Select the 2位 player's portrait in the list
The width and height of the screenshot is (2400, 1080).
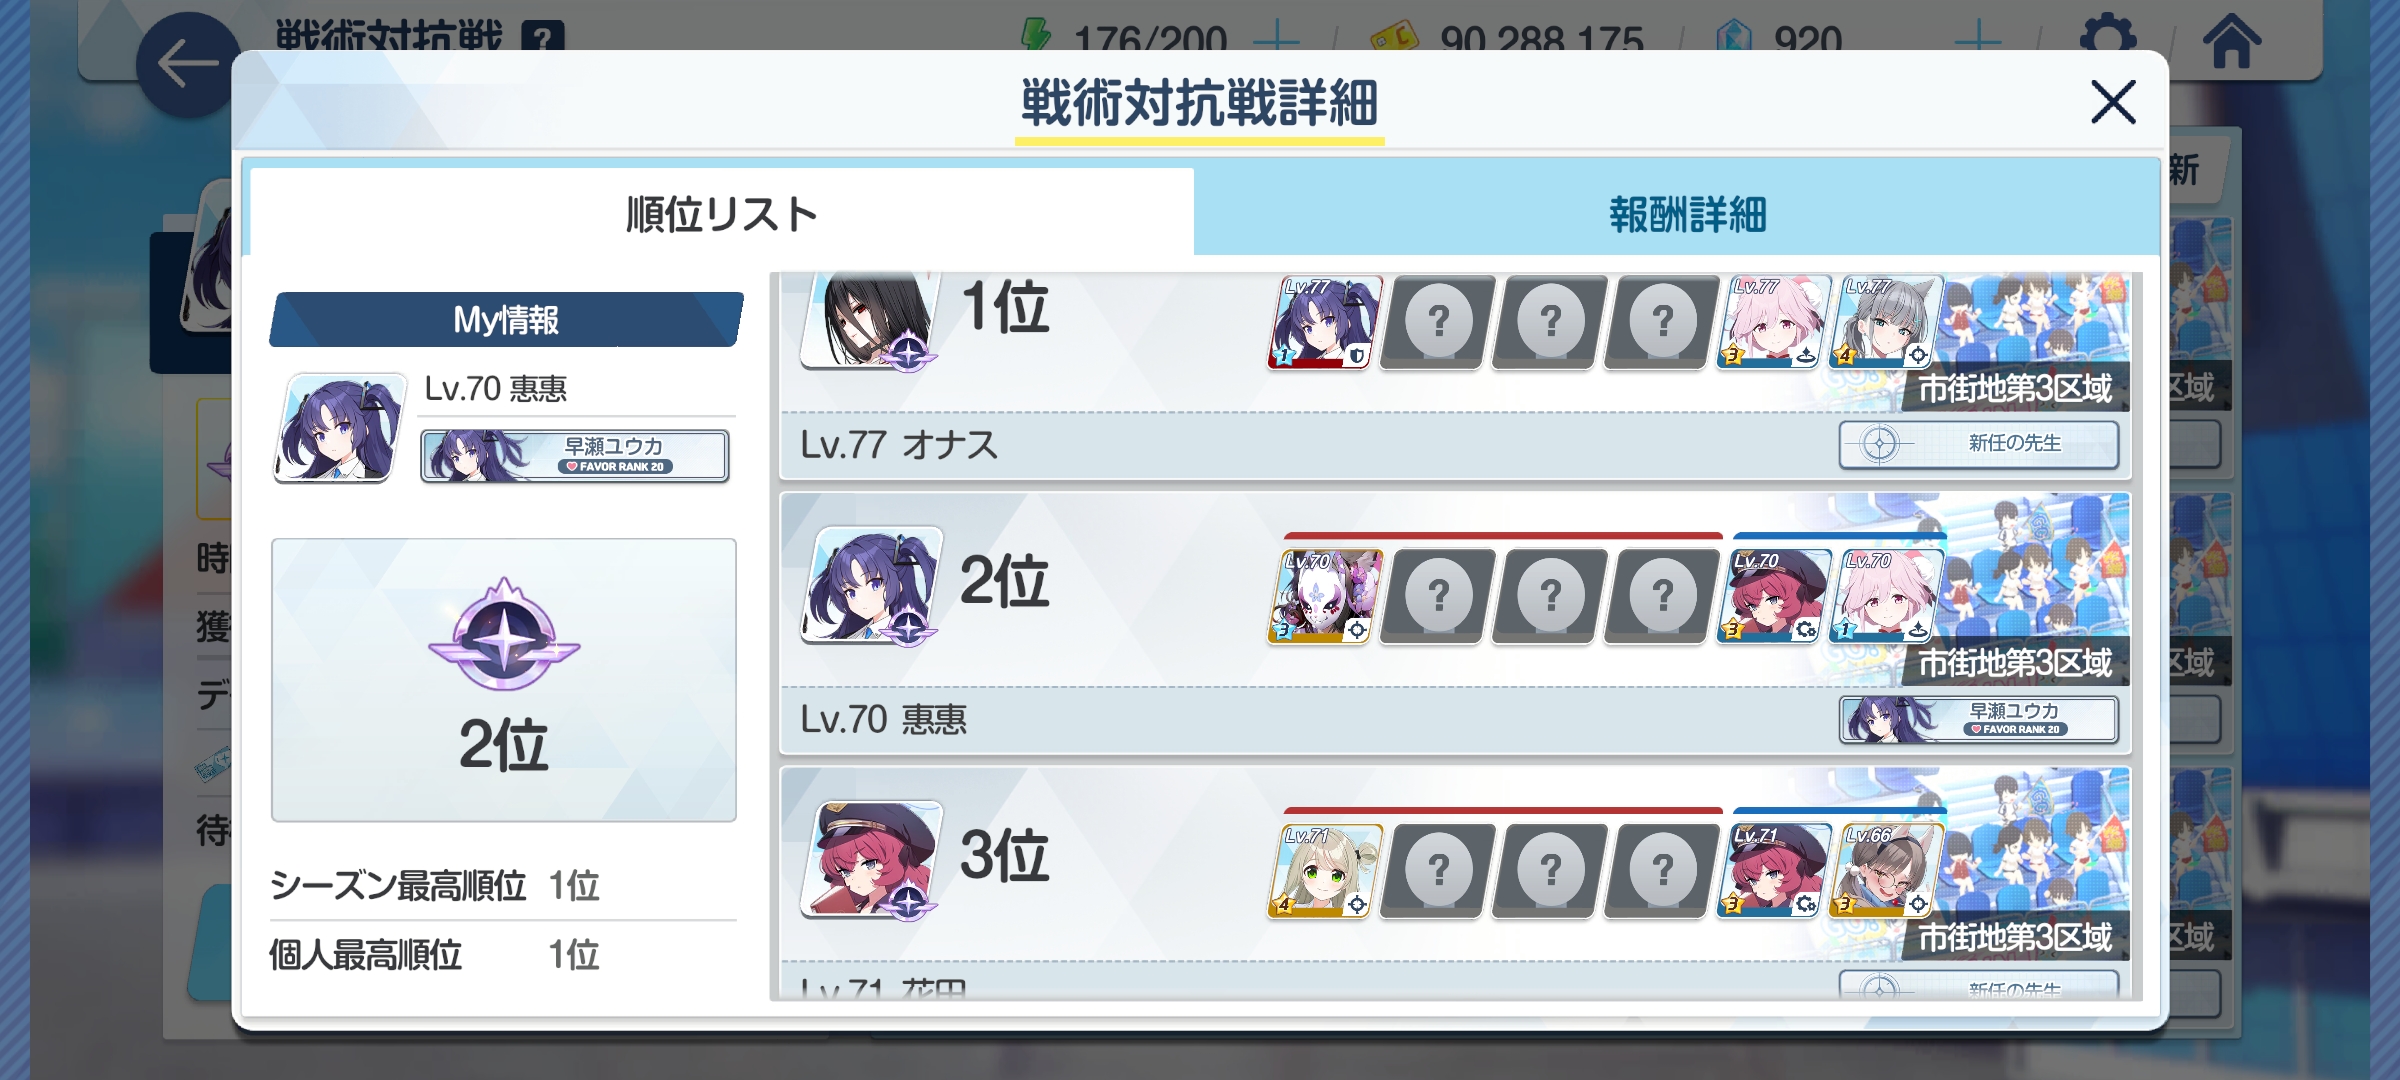pyautogui.click(x=872, y=584)
